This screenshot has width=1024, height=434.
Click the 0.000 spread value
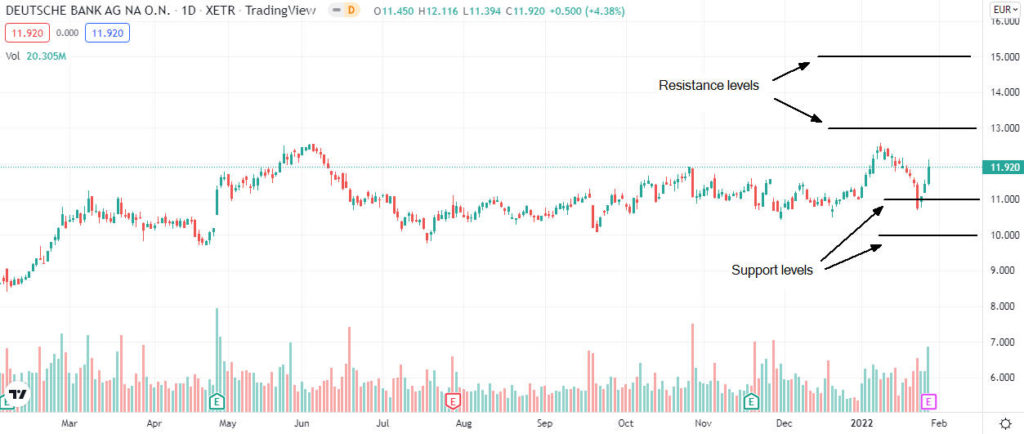point(67,33)
